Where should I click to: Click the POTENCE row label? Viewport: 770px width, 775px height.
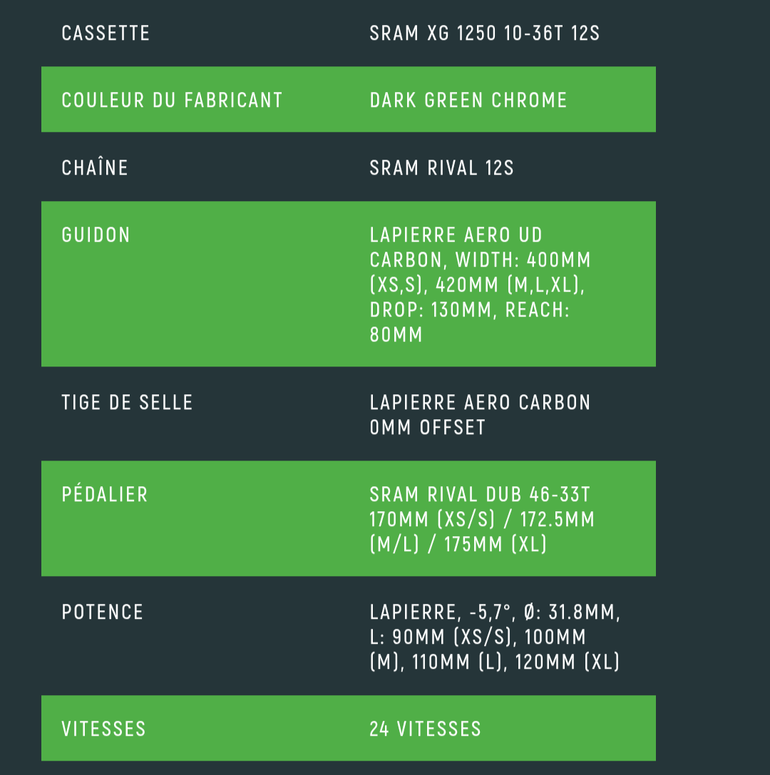[x=102, y=612]
